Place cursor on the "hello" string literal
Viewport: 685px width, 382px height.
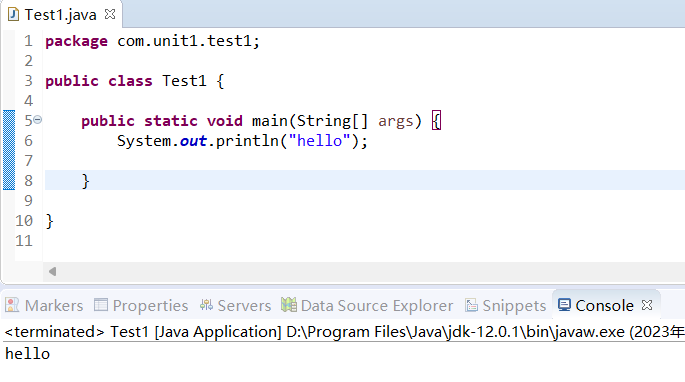320,141
